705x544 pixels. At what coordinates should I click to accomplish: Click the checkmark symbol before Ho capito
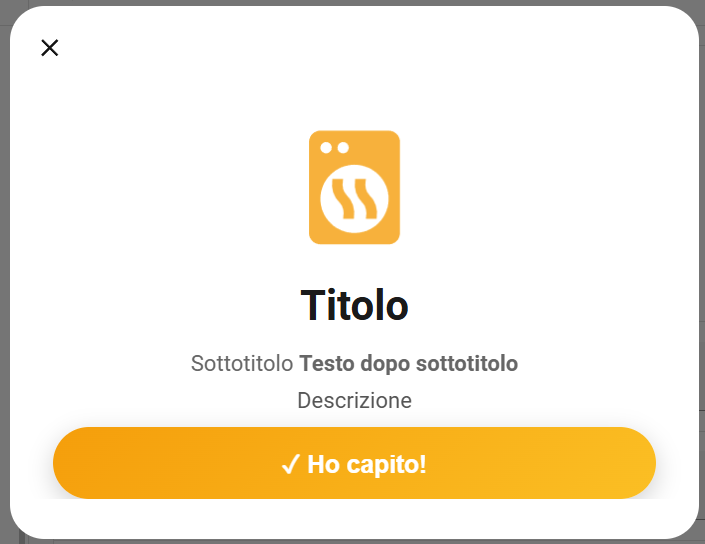click(290, 464)
